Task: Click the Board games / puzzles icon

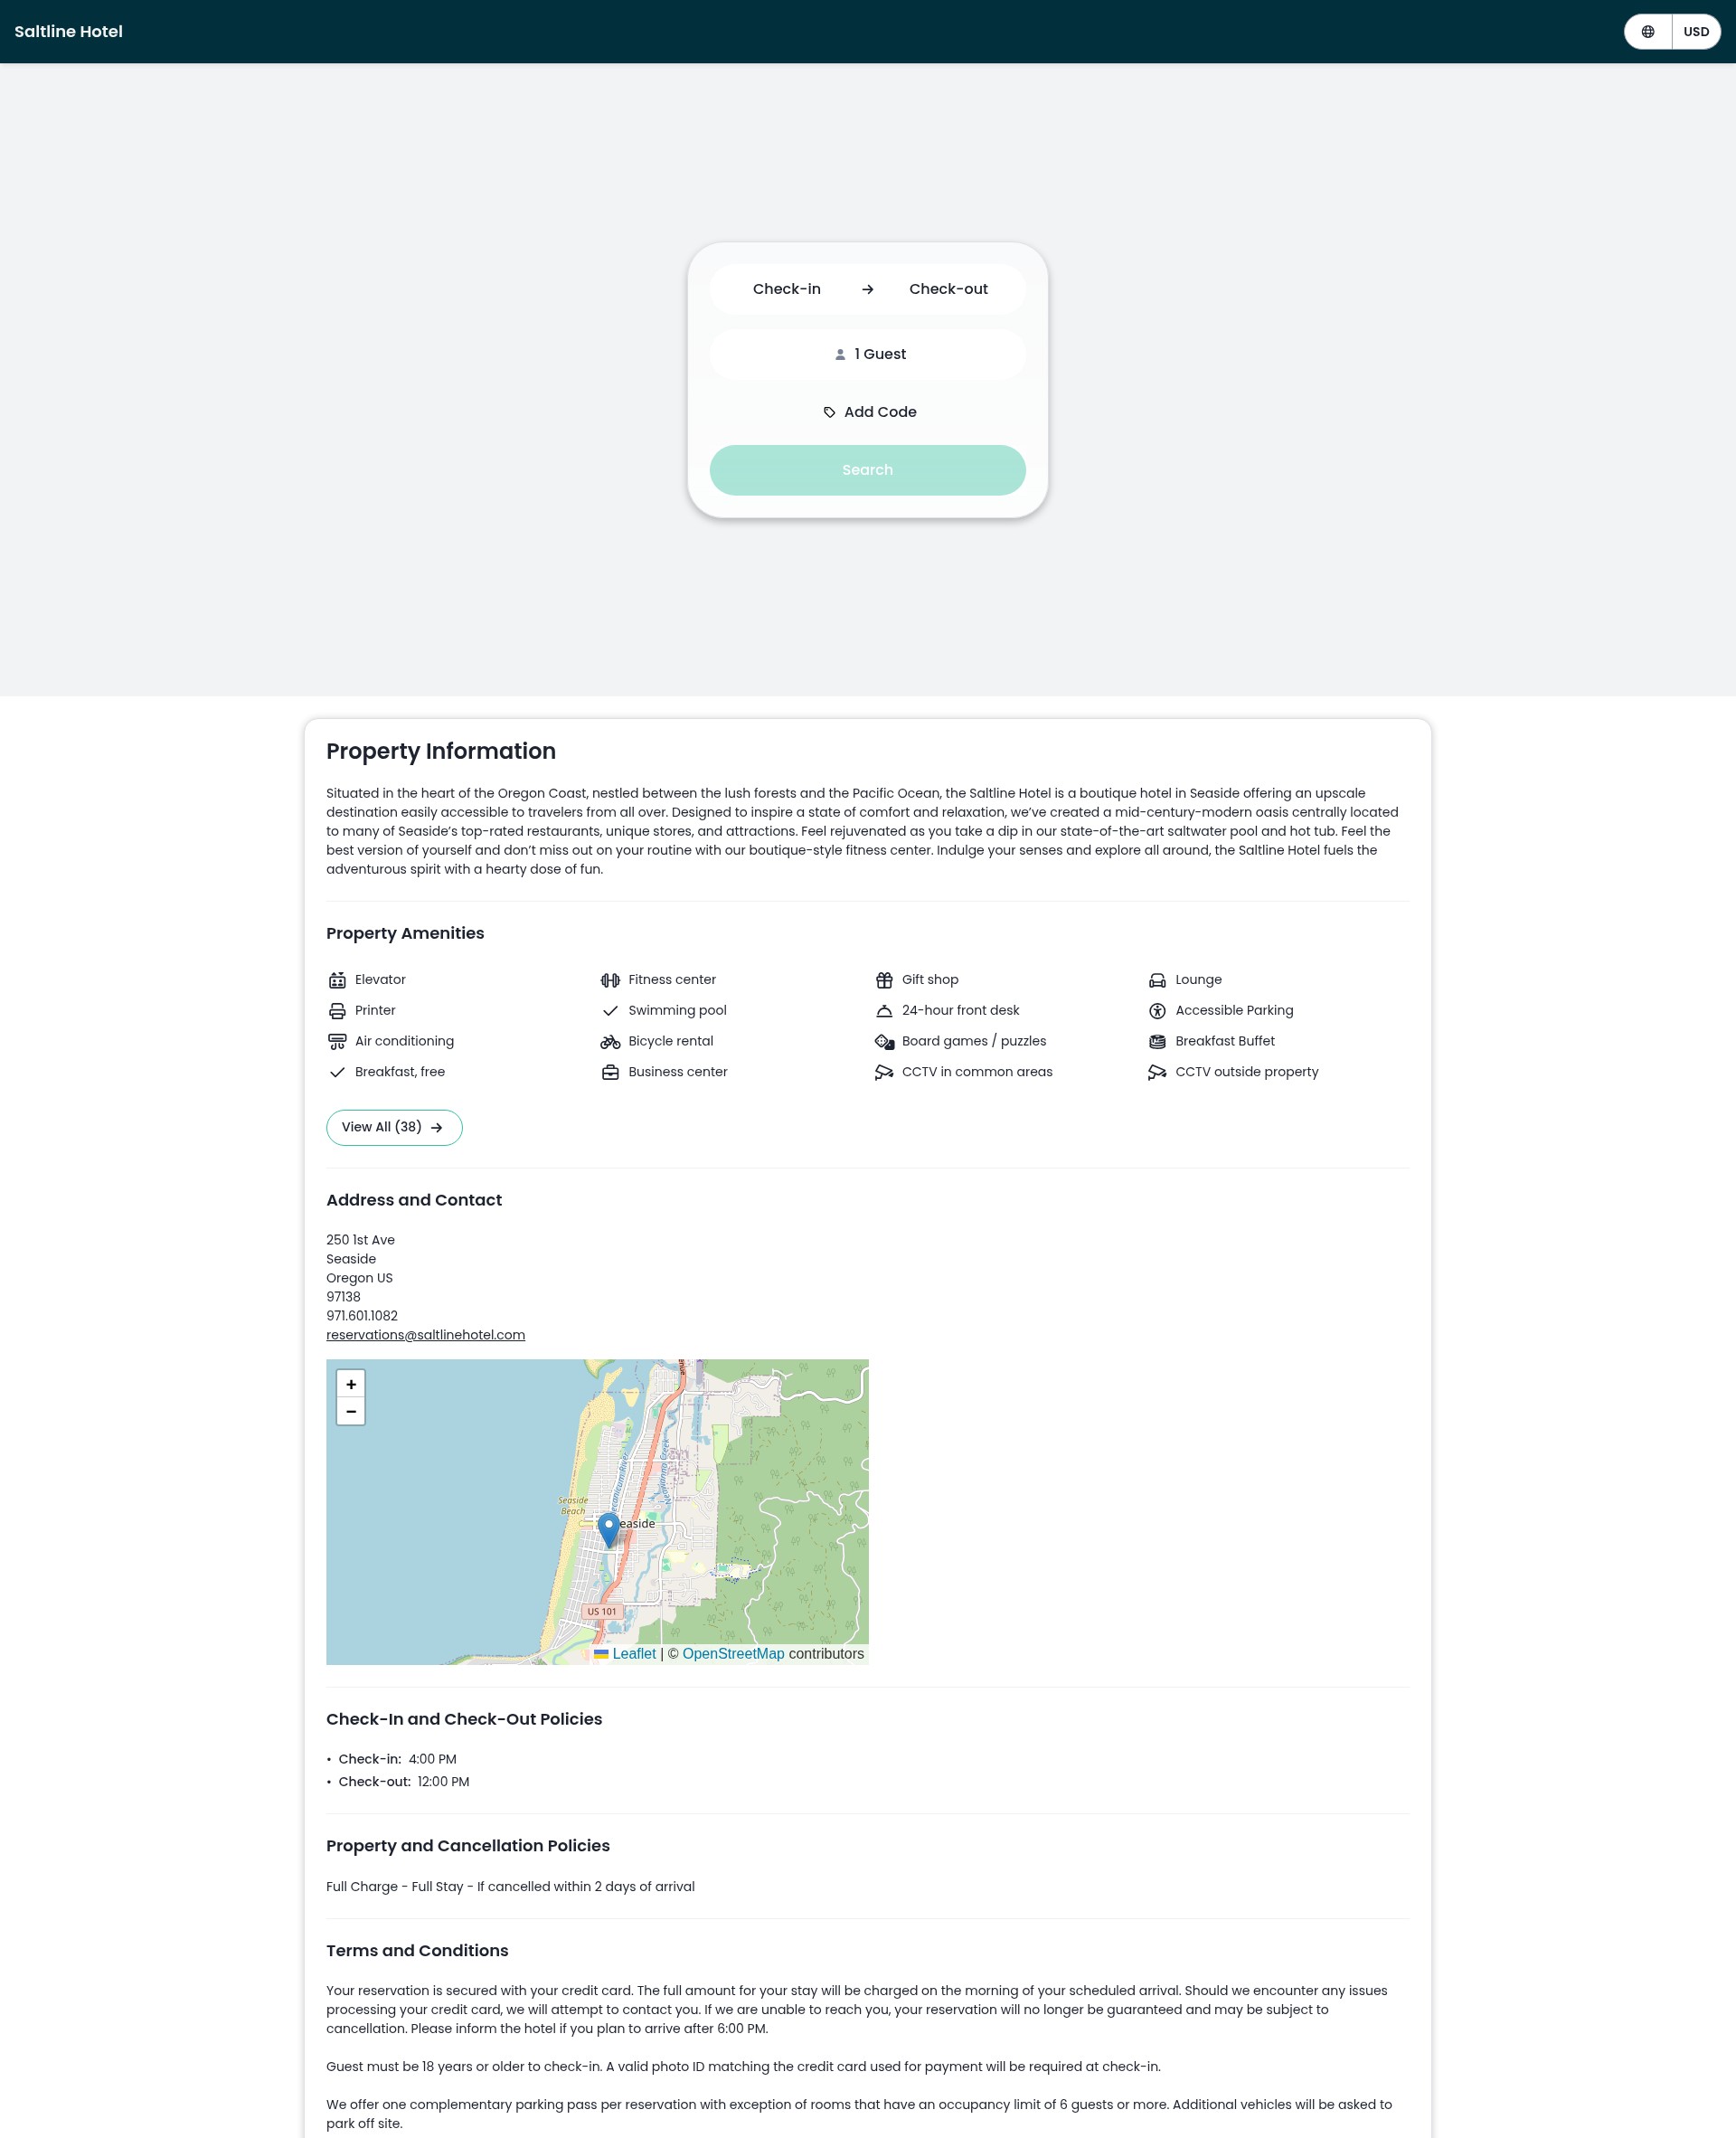Action: pos(884,1041)
